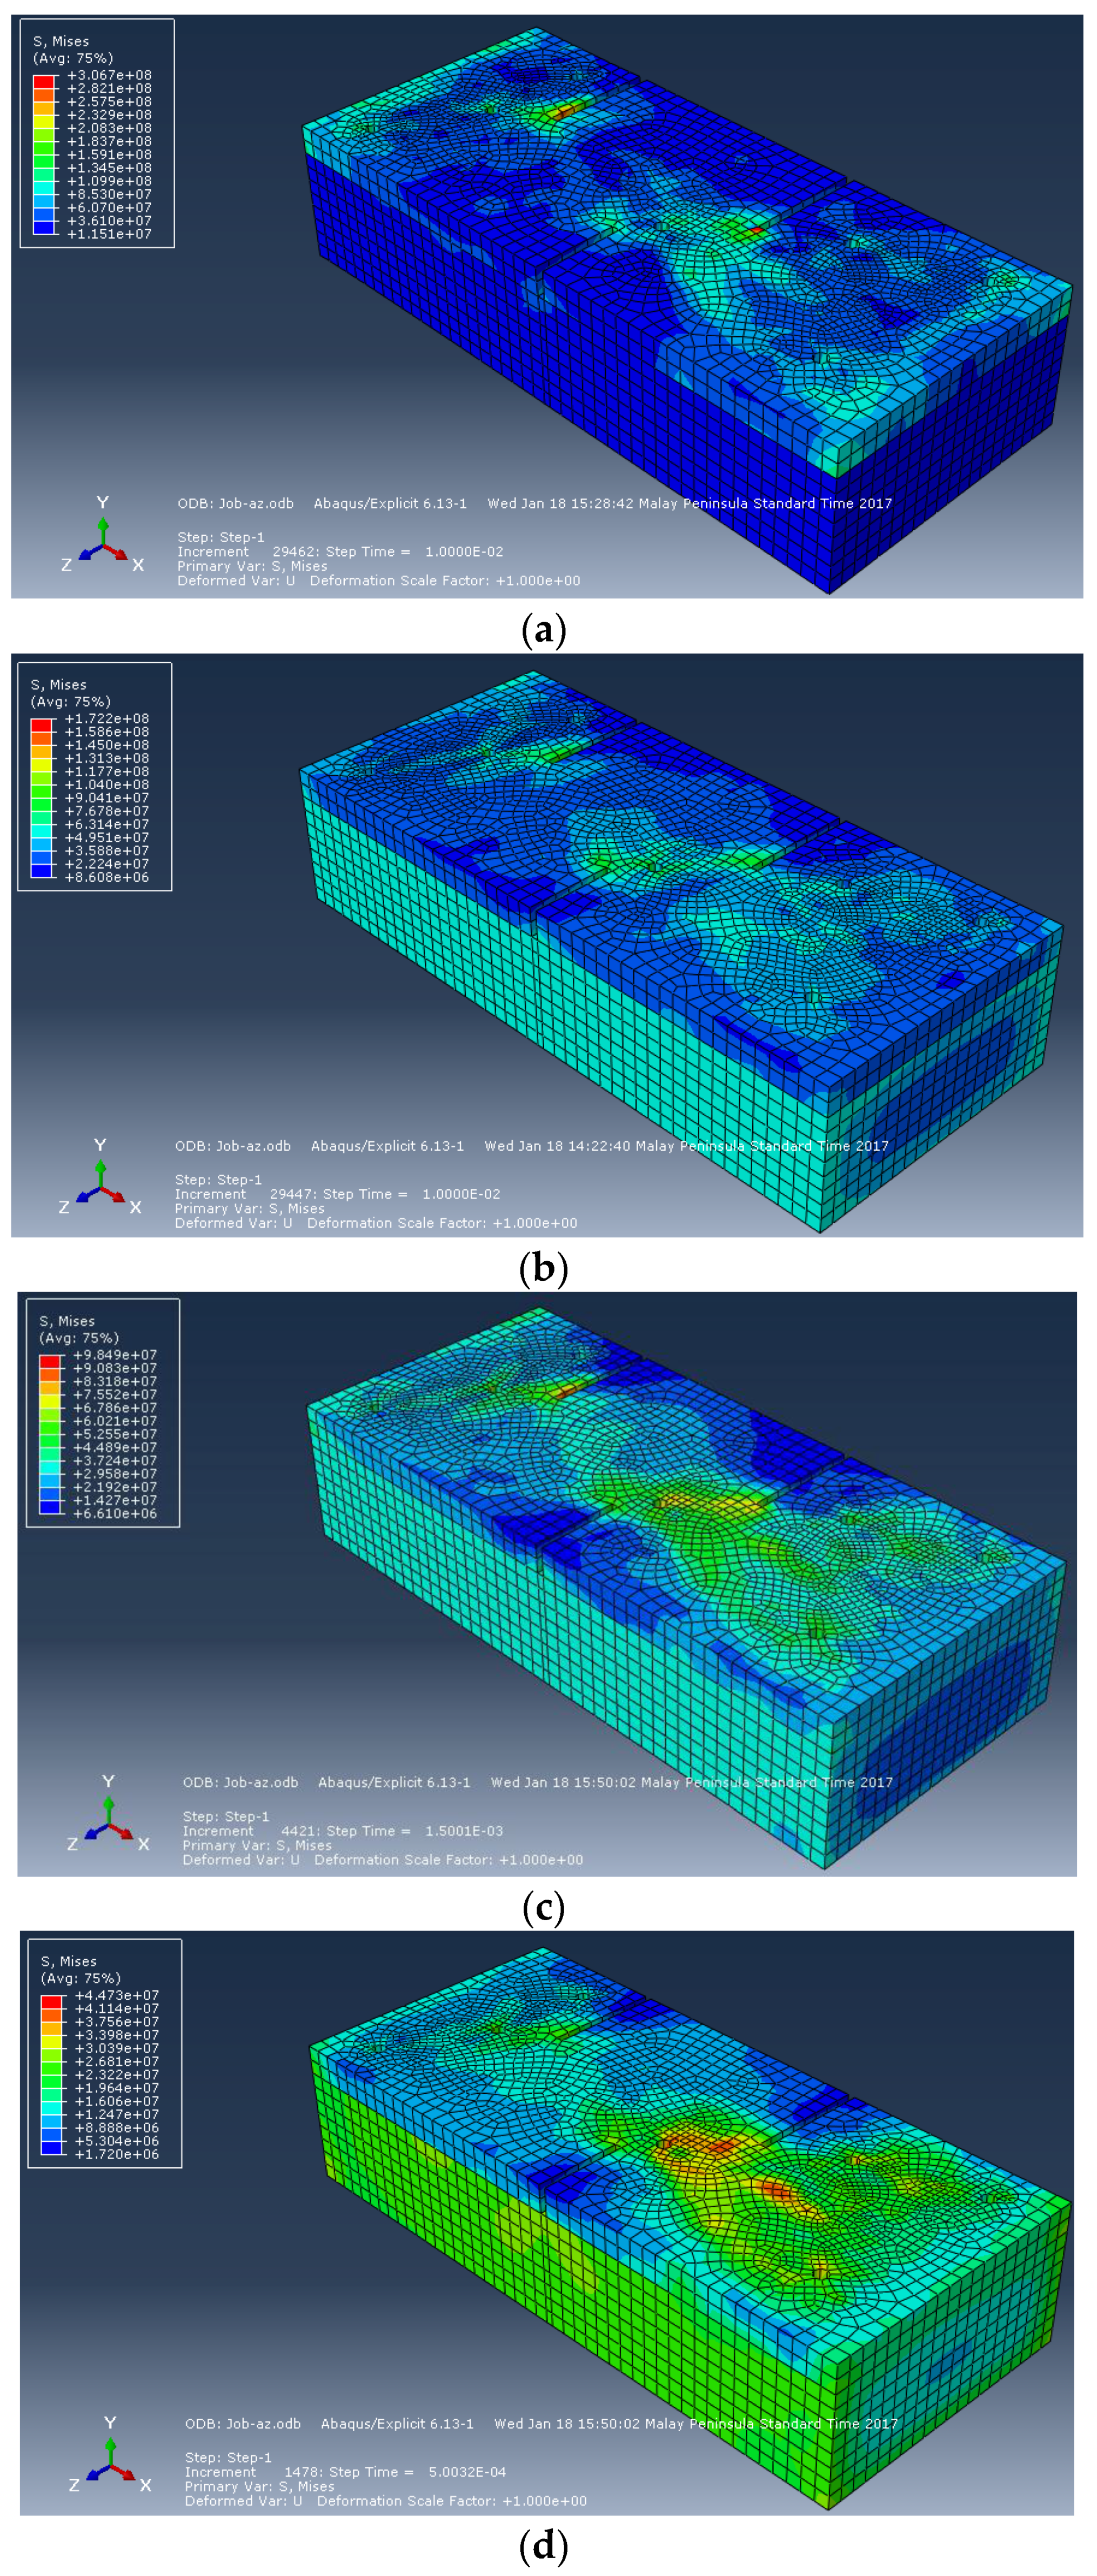Screen dimensions: 1097x2576
Task: Click 'Step Time = 1.5001E-03' text in panel (c)
Action: pos(414,1831)
